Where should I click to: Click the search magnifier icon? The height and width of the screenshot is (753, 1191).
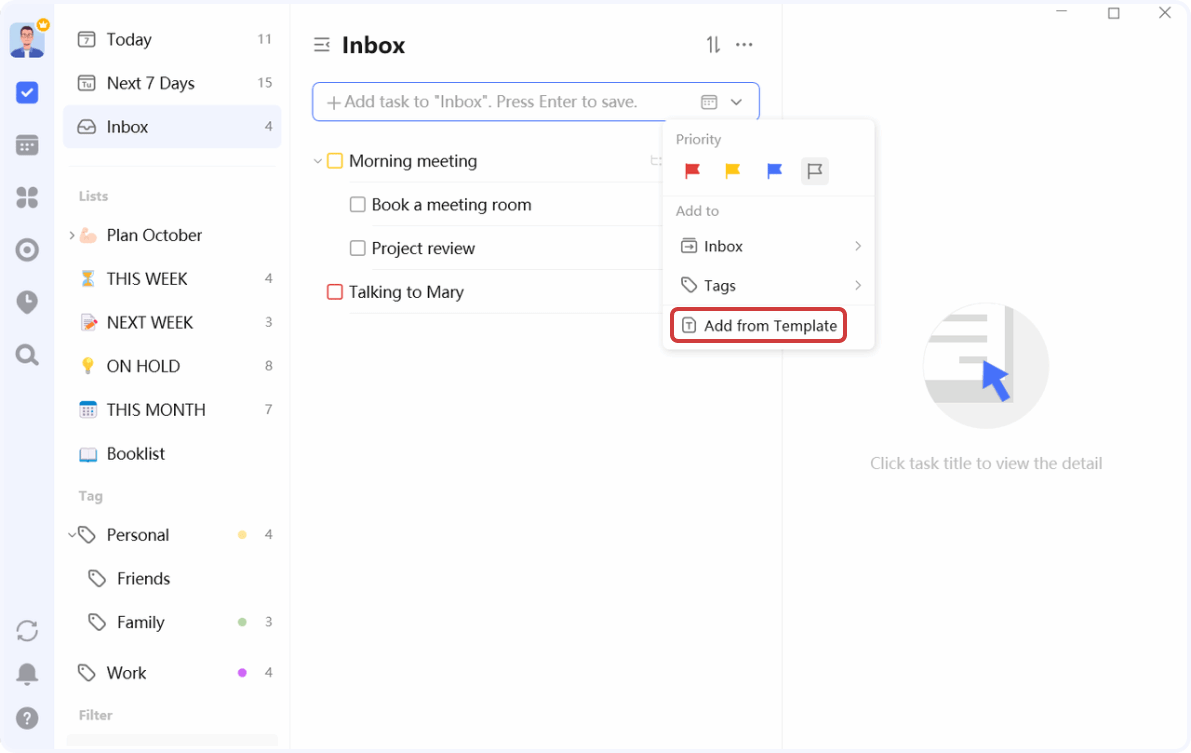coord(27,354)
